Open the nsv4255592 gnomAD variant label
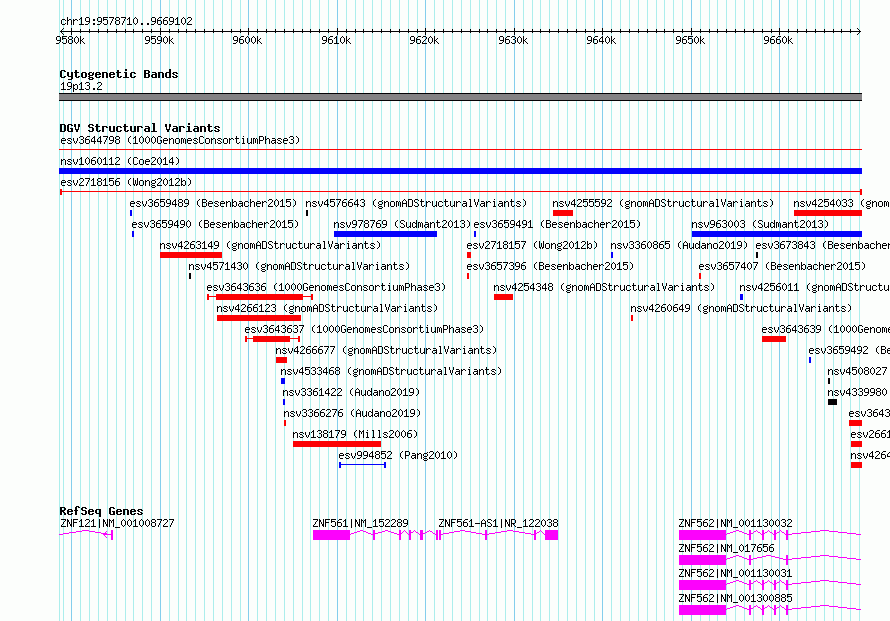Screen dimensions: 890x621 pyautogui.click(x=663, y=203)
